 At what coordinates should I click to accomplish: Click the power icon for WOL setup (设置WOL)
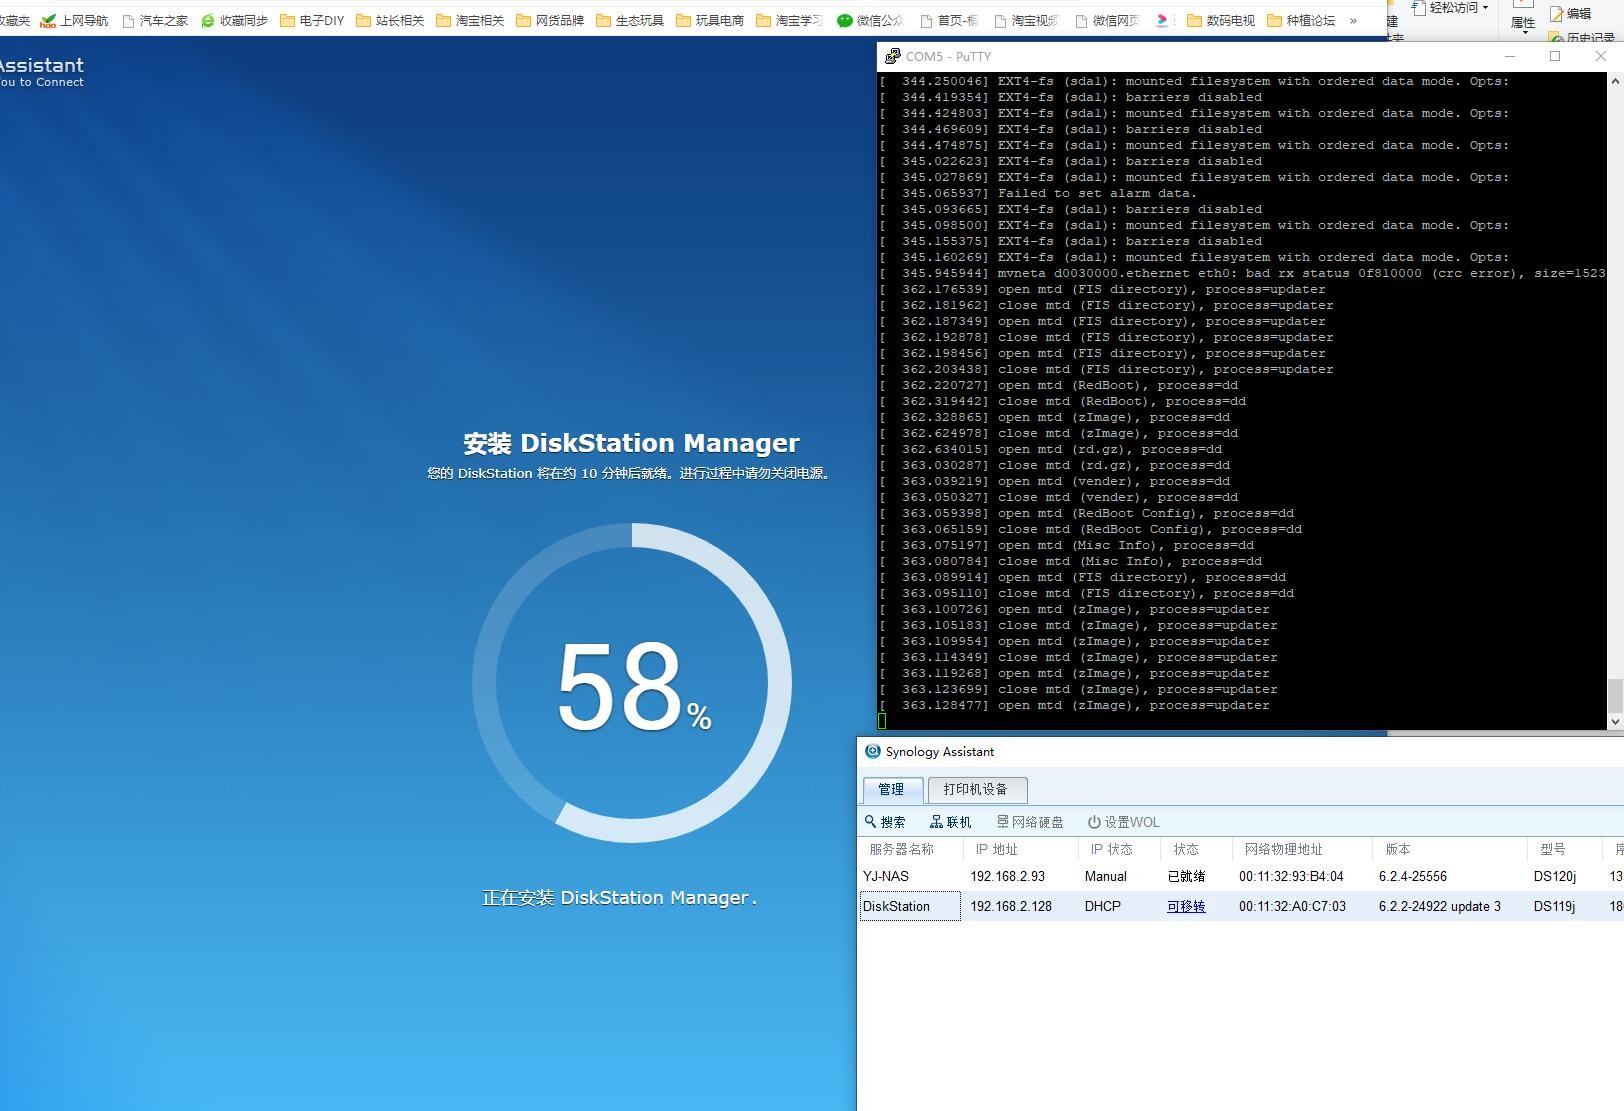(x=1094, y=822)
